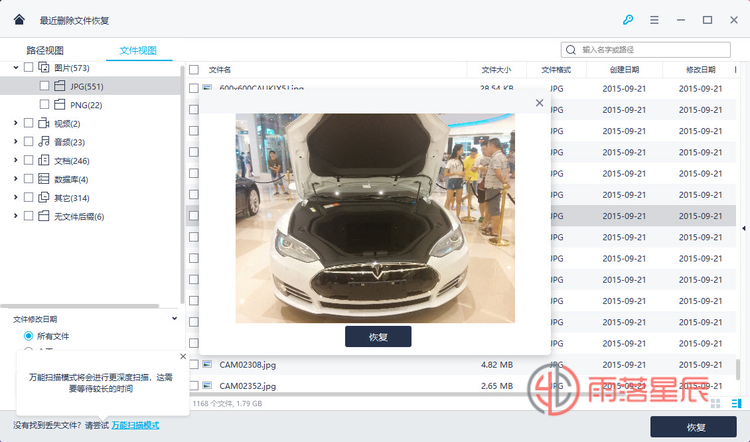
Task: Expand the 视频(2) tree node
Action: pos(15,123)
